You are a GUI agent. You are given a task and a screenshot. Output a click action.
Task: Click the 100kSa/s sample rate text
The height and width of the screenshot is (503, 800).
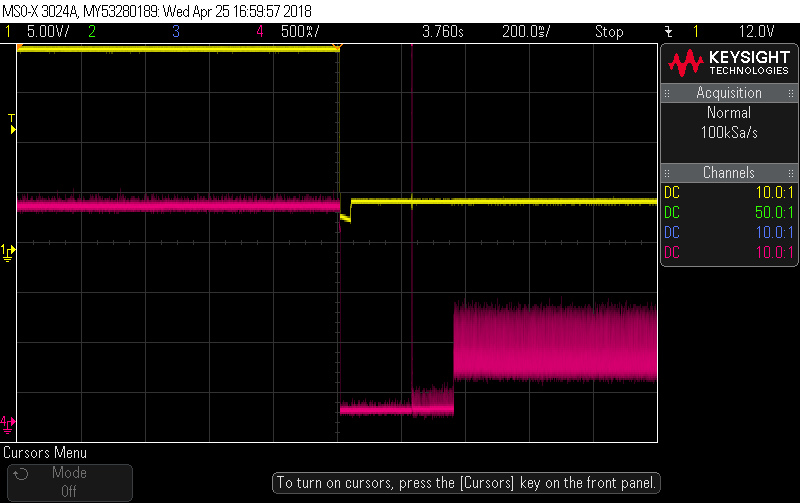729,133
